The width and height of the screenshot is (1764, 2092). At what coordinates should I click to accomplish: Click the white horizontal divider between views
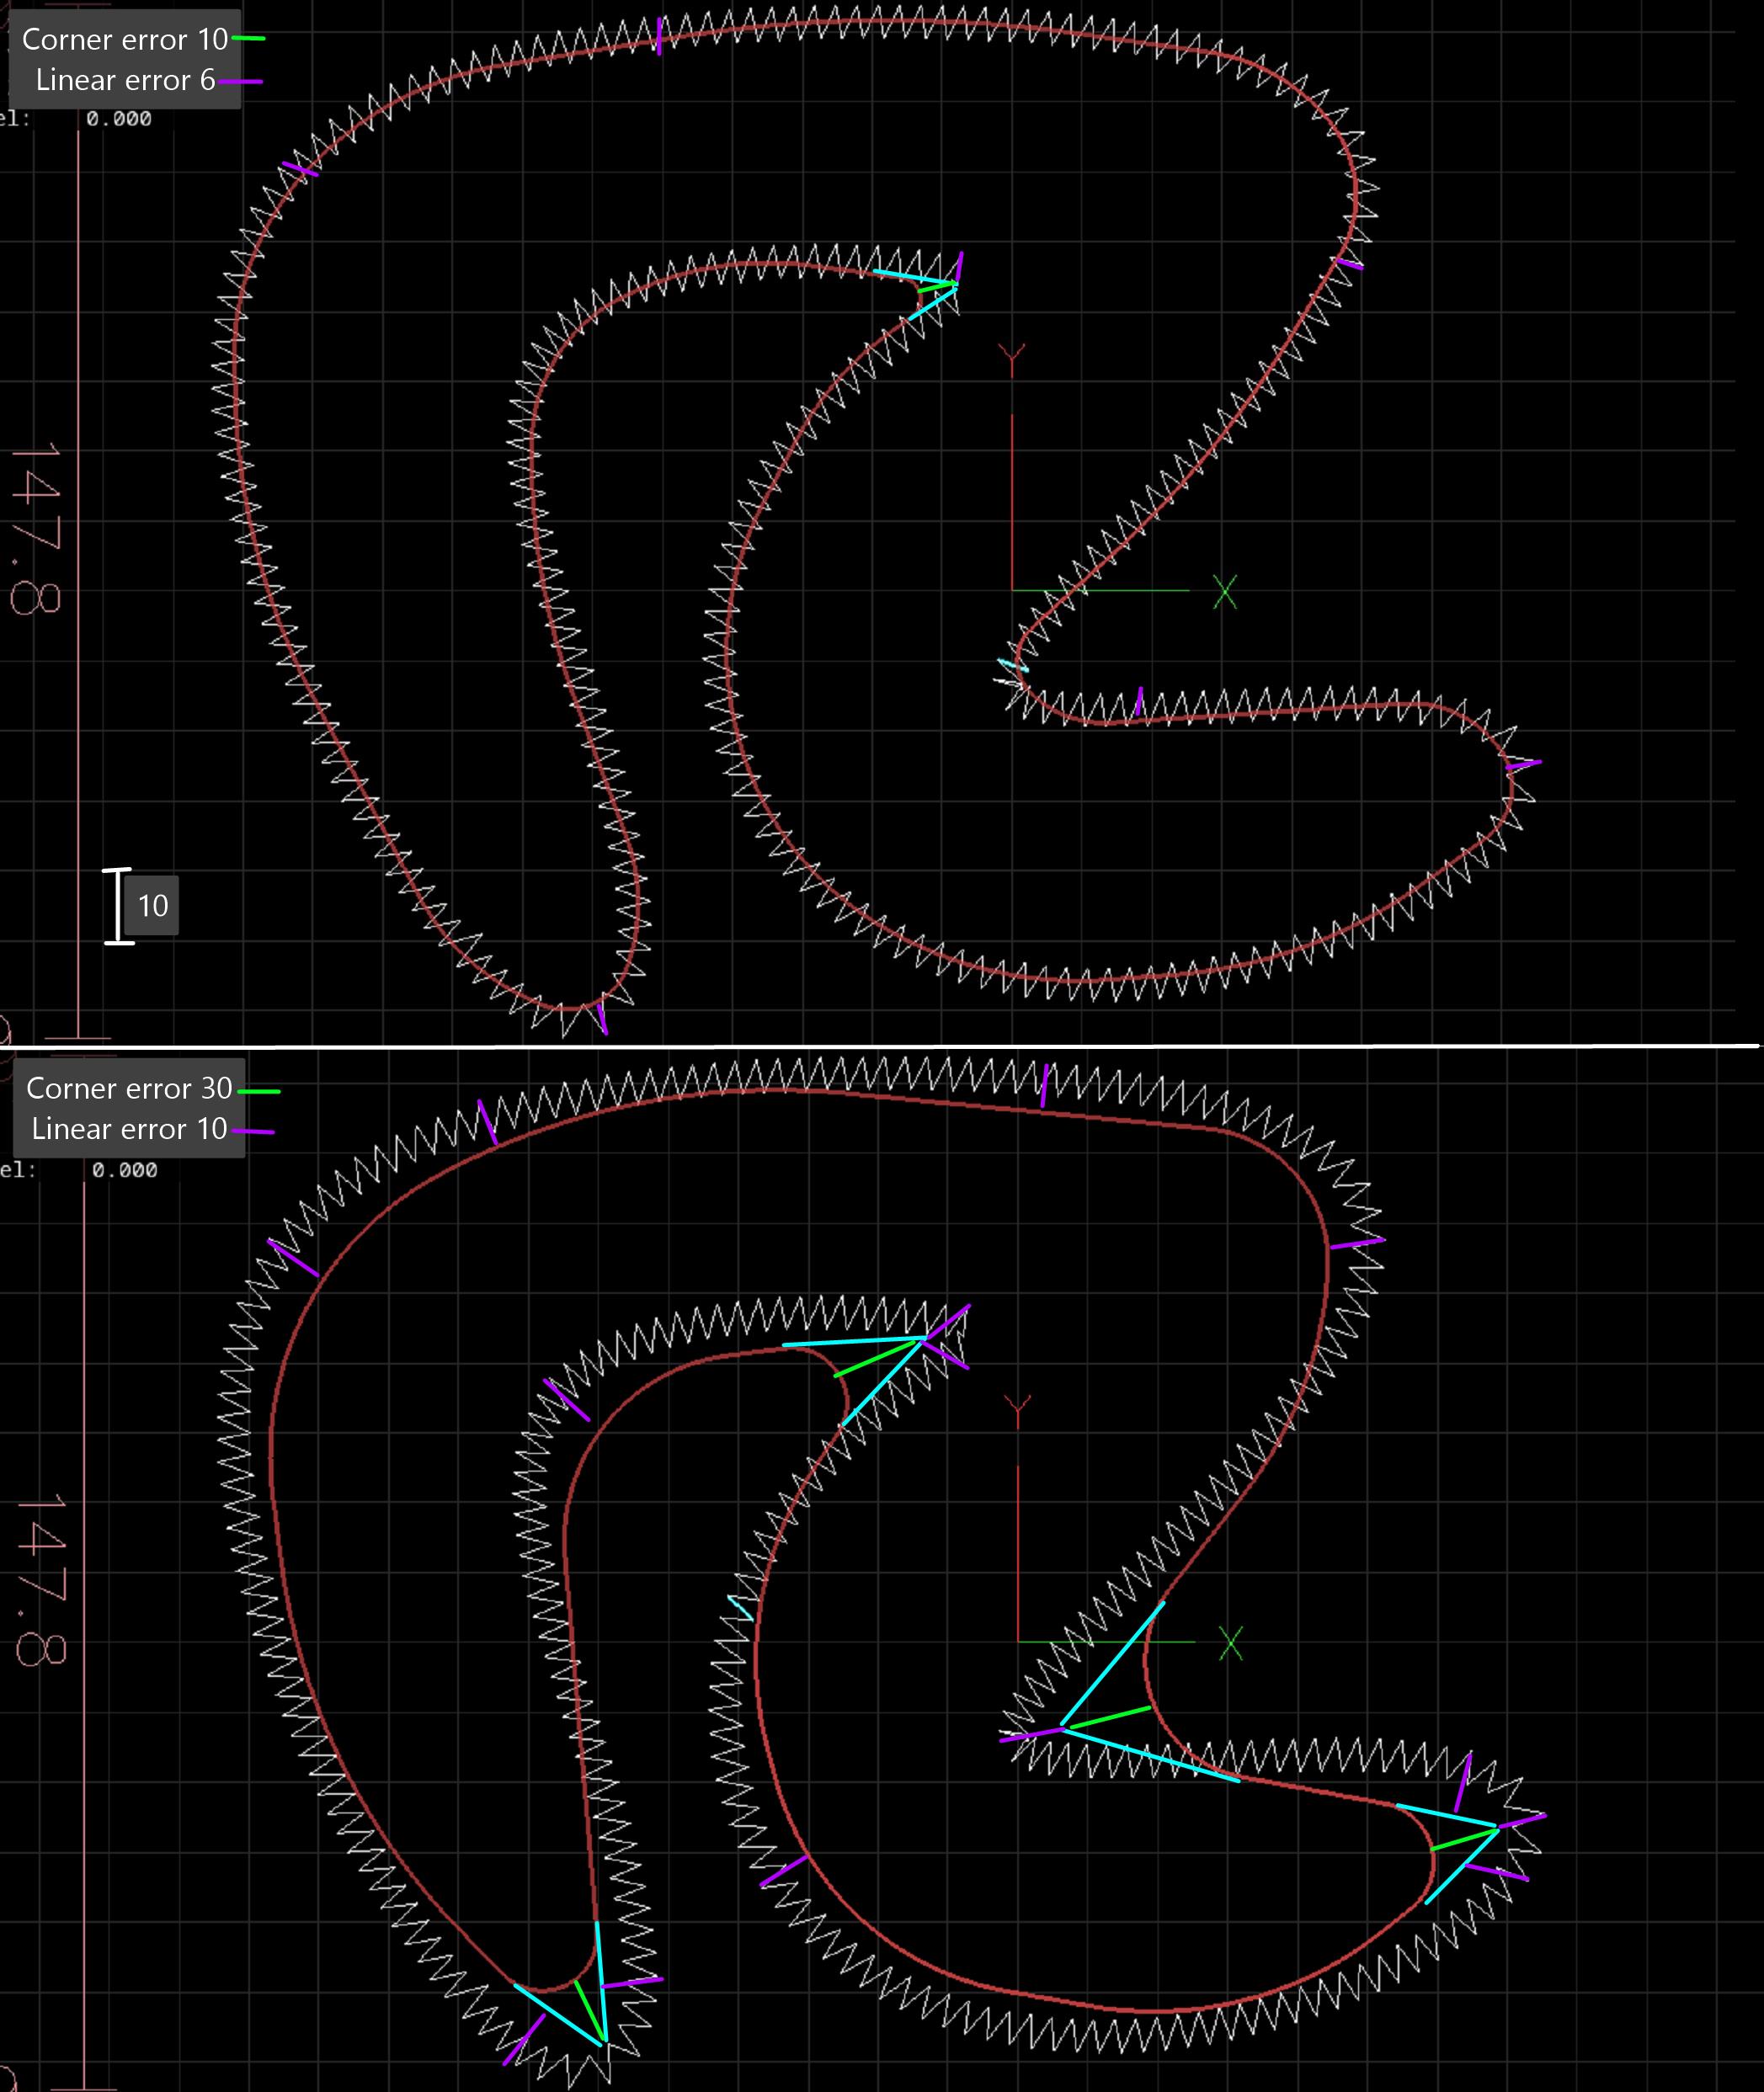pyautogui.click(x=880, y=1046)
